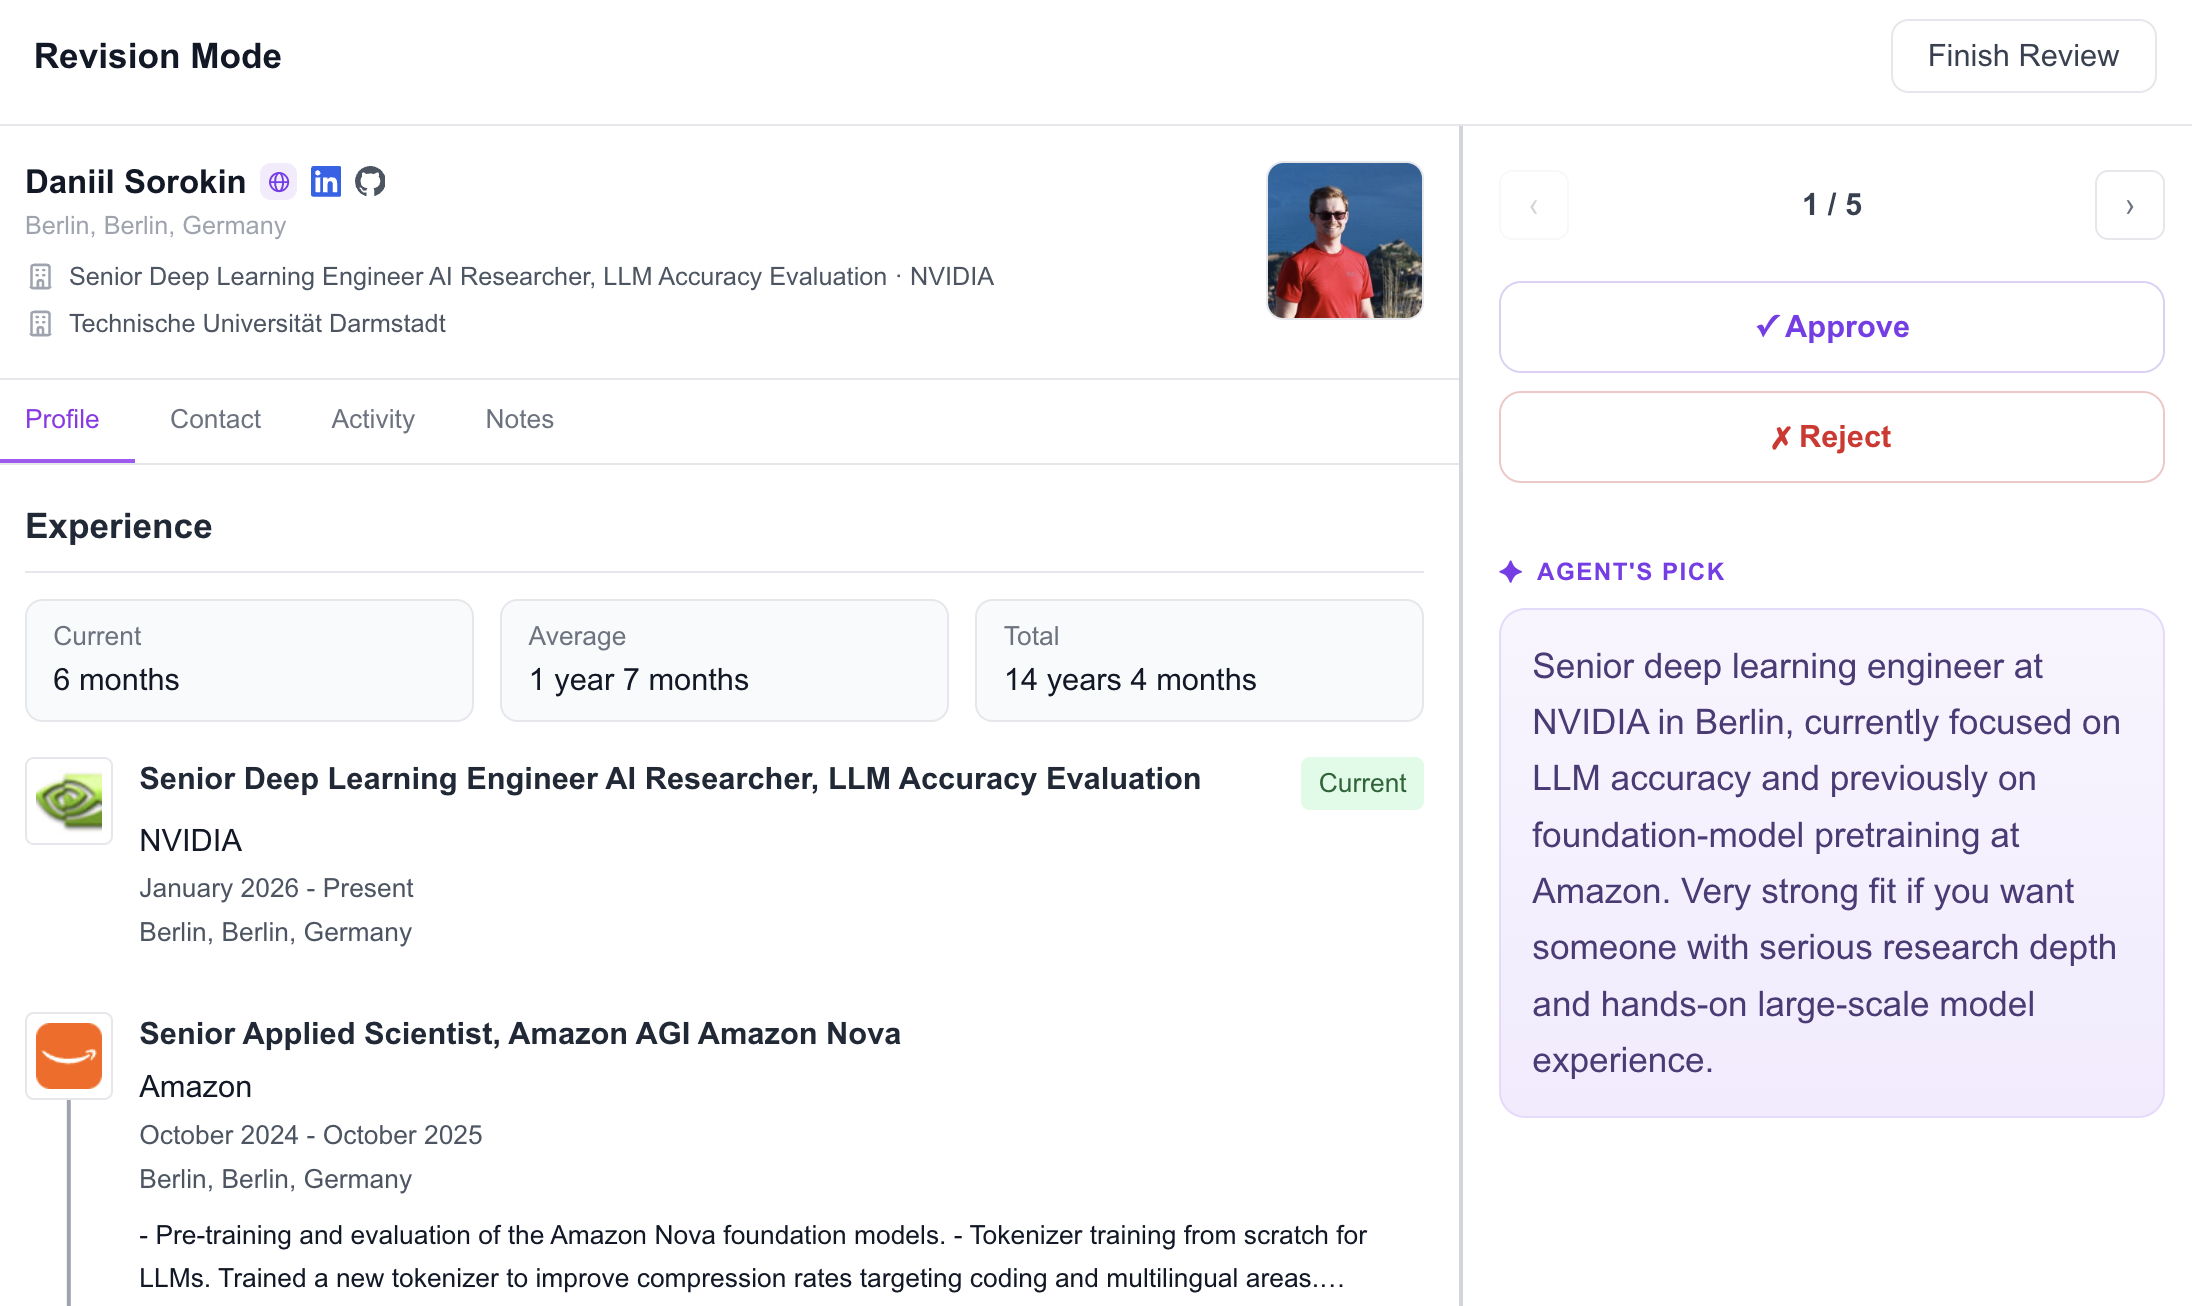The height and width of the screenshot is (1306, 2192).
Task: Click Daniil Sorokin's profile photo
Action: click(1345, 240)
